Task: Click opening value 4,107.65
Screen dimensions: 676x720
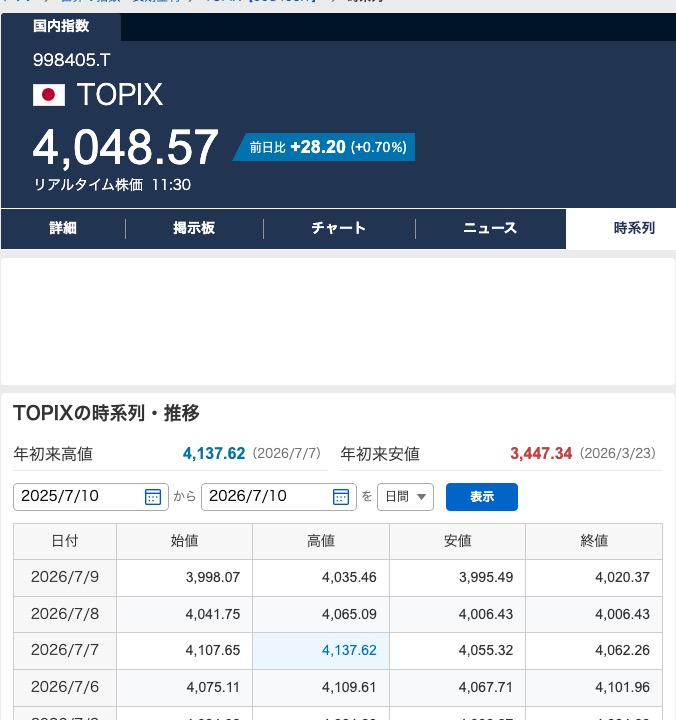Action: 213,651
